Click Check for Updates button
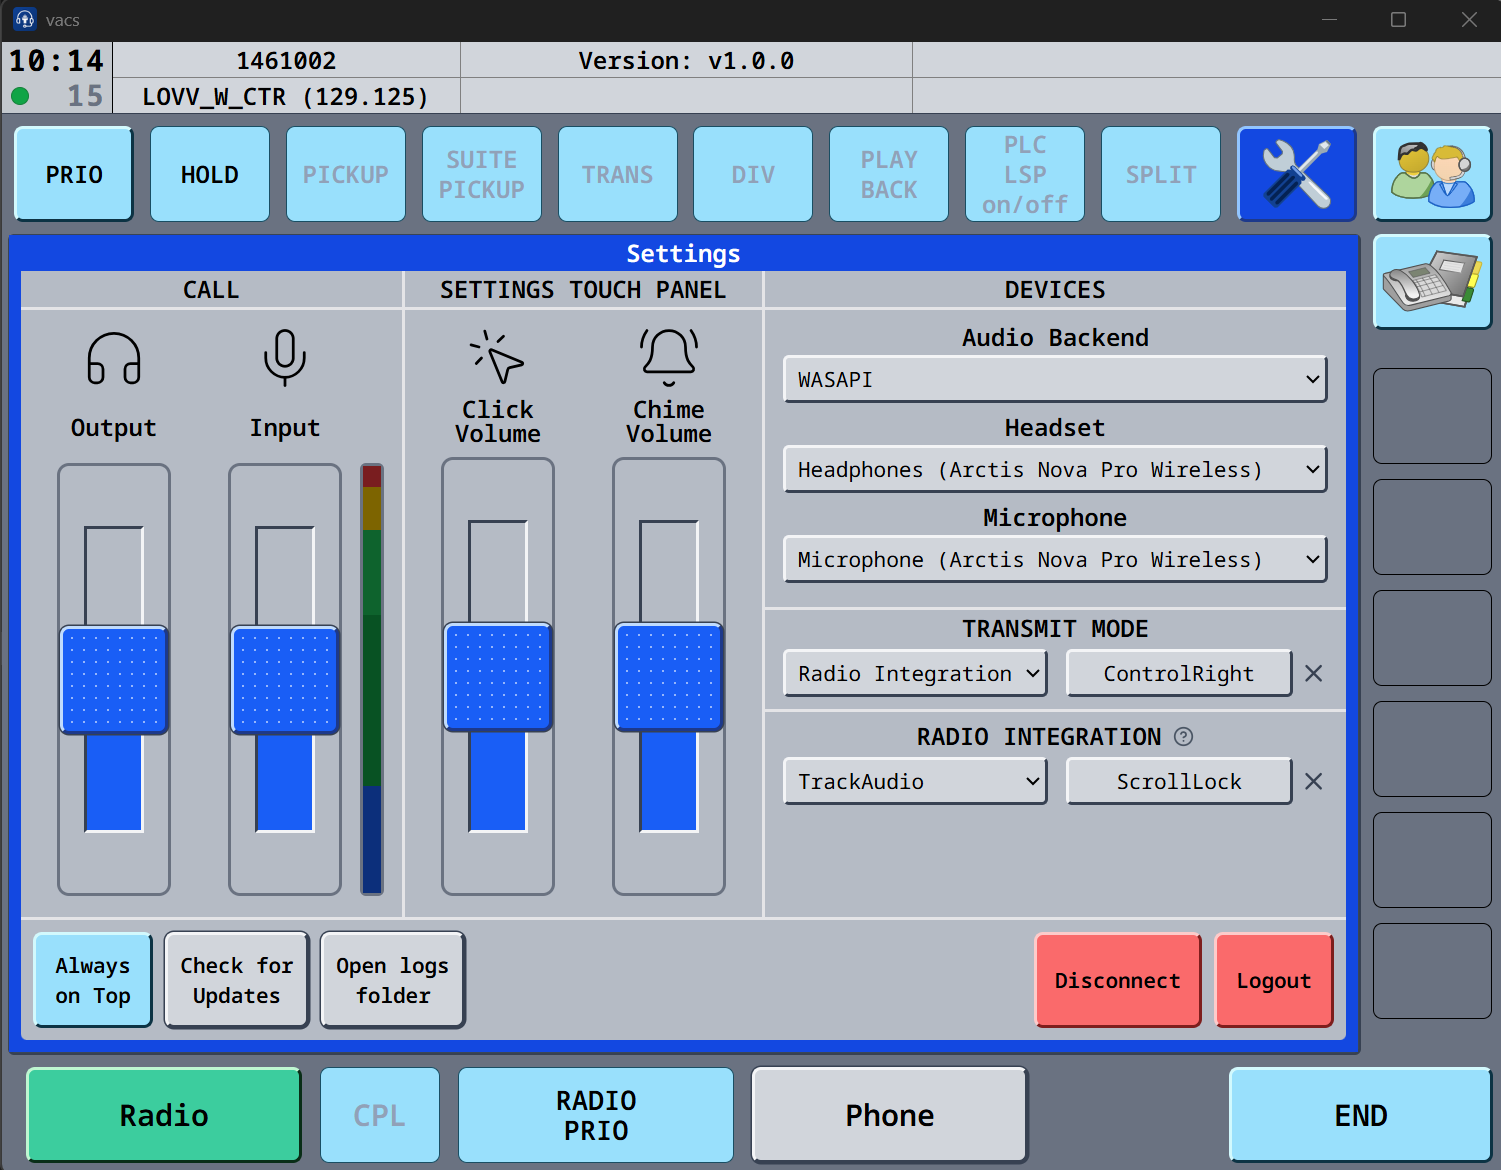The image size is (1501, 1170). 237,980
